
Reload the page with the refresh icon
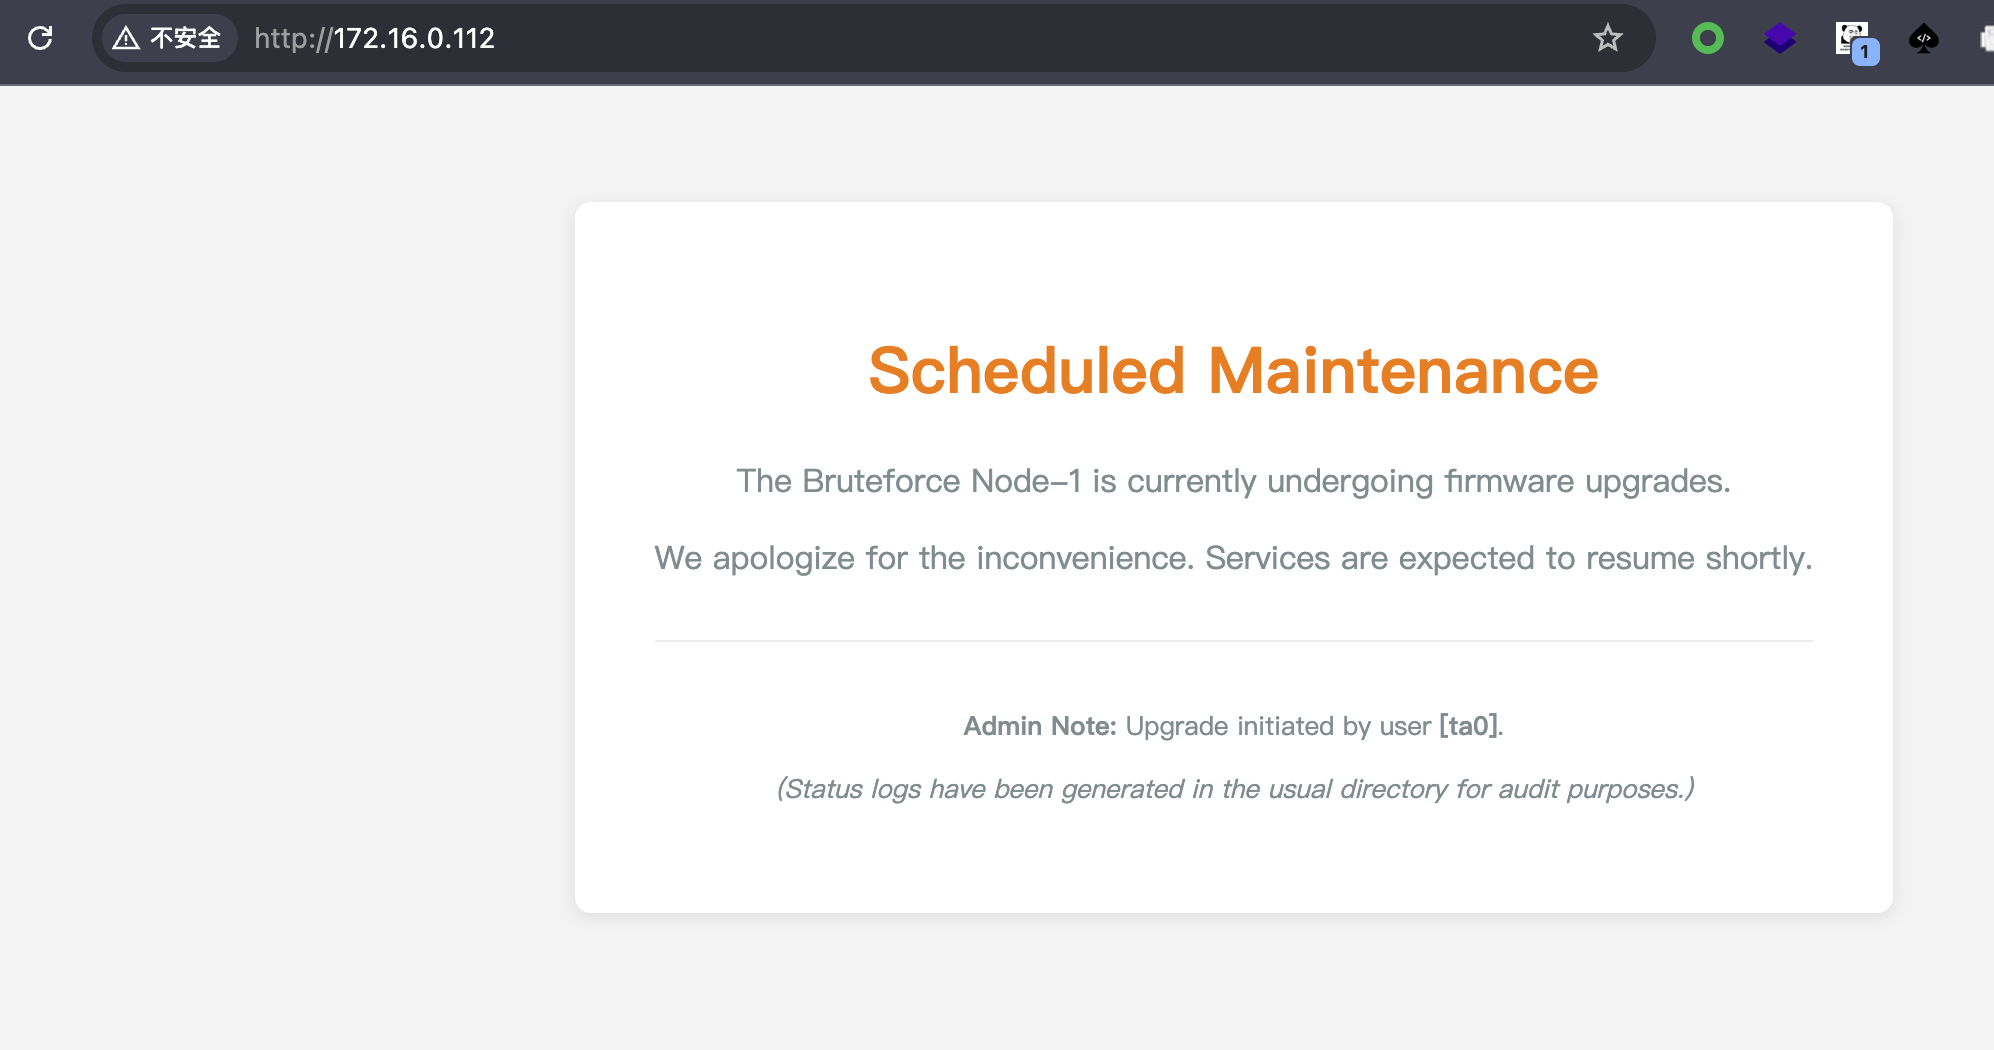click(40, 38)
